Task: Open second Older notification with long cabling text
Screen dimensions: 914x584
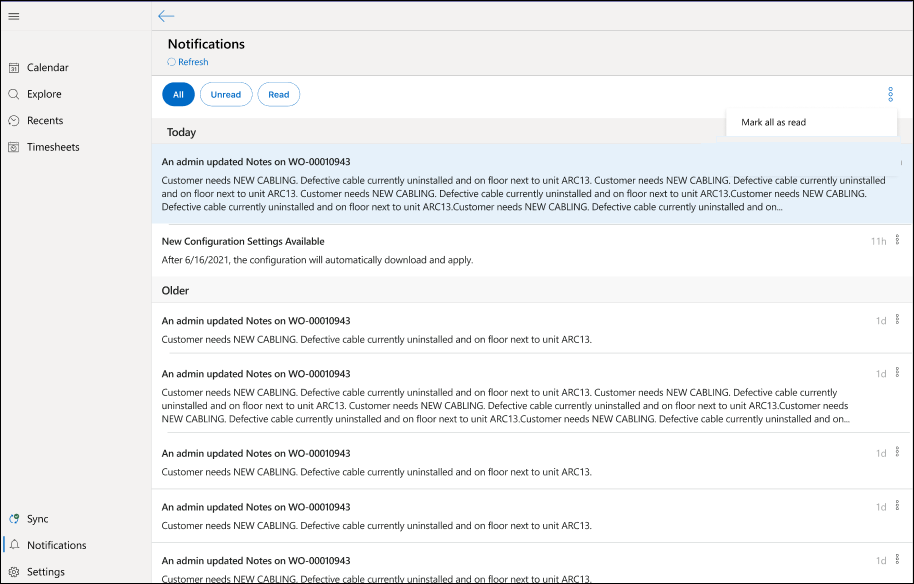Action: click(532, 393)
